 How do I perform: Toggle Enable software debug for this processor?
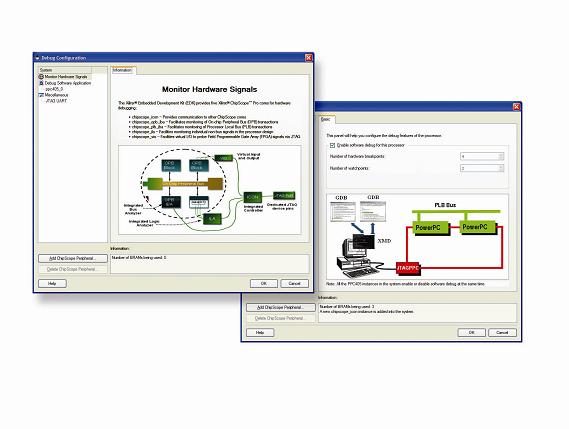point(332,145)
